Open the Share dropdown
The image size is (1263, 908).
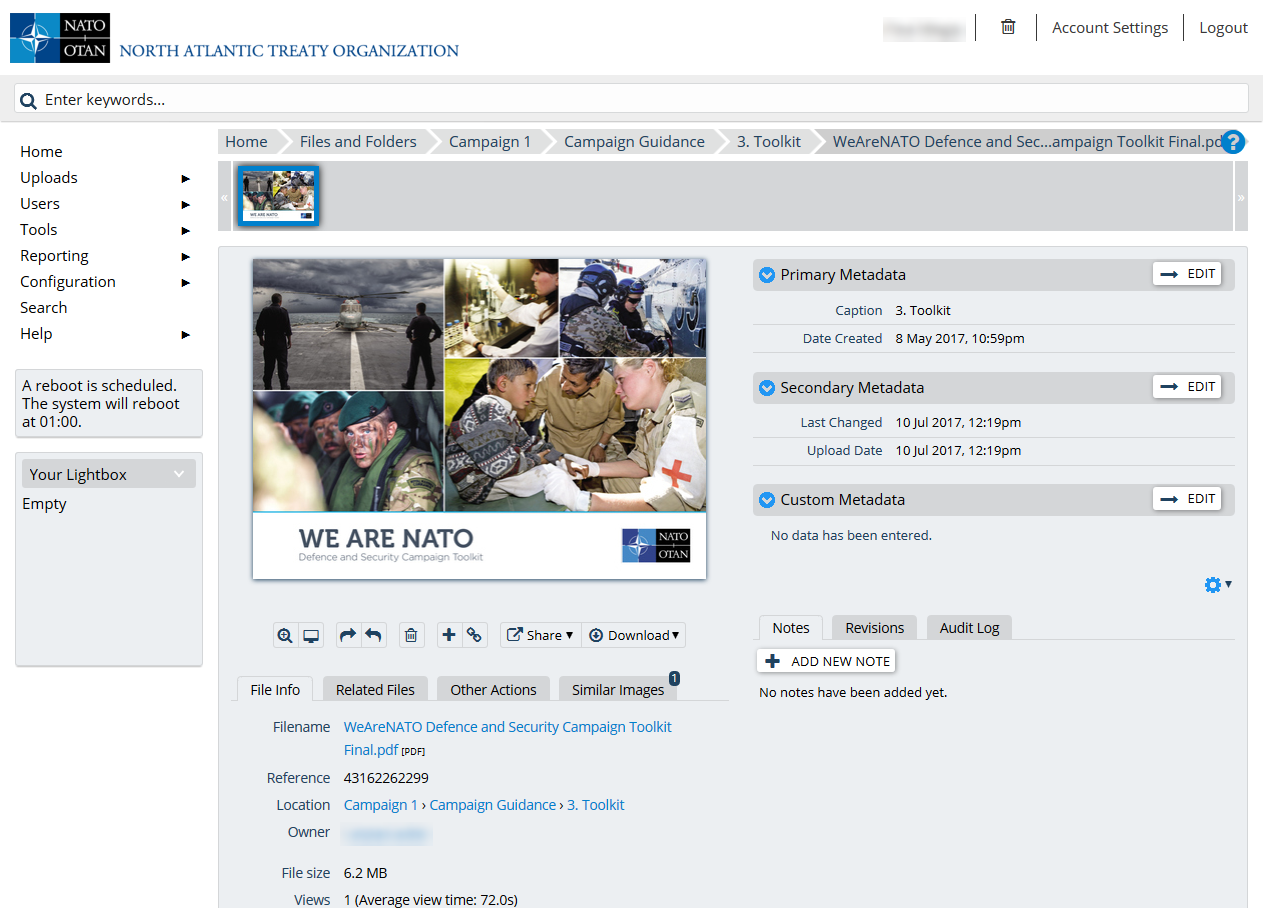(540, 635)
